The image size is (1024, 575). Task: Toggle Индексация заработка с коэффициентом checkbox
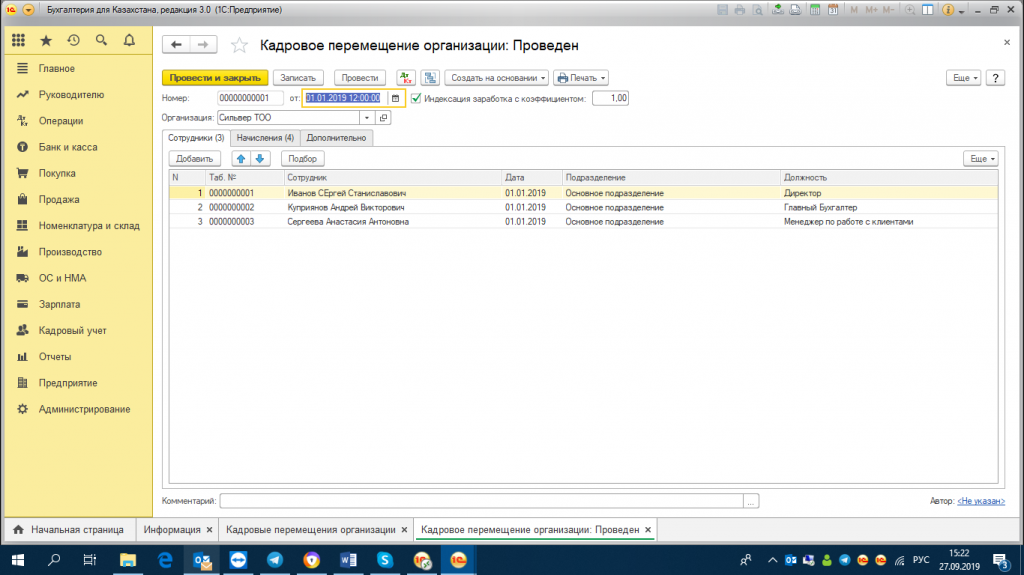[416, 98]
